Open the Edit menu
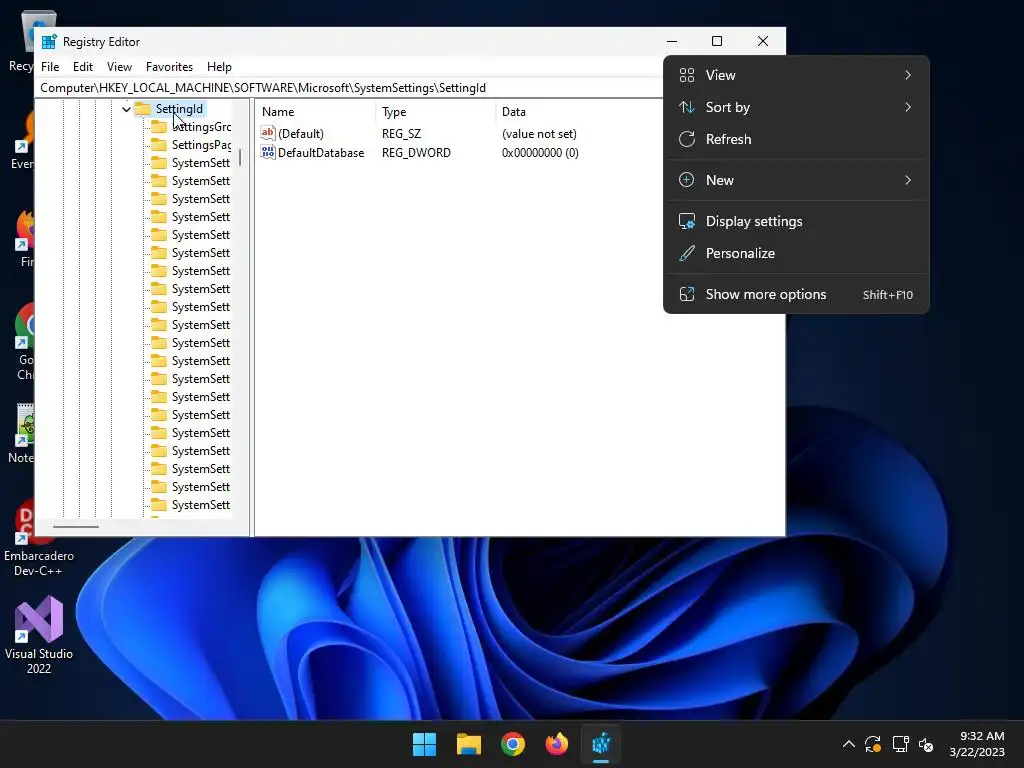The height and width of the screenshot is (768, 1024). point(83,67)
